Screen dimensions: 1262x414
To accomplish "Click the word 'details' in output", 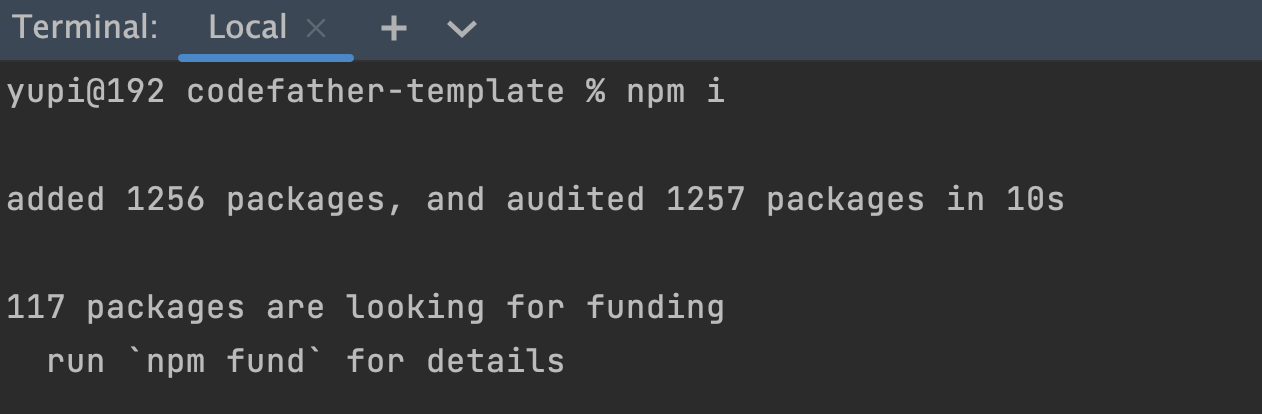I will 496,360.
